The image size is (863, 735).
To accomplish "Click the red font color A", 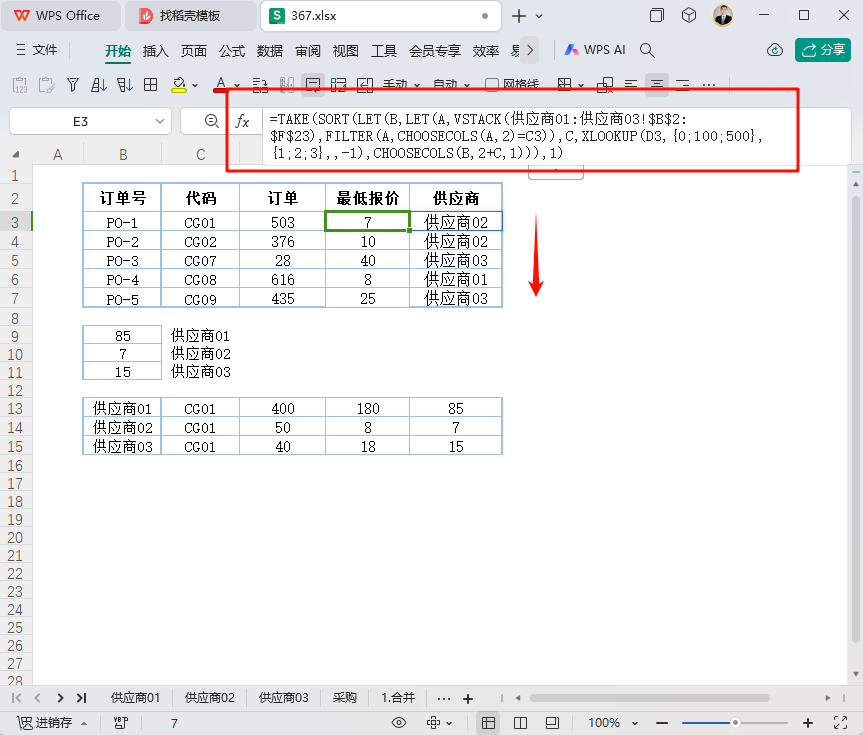I will pos(221,85).
